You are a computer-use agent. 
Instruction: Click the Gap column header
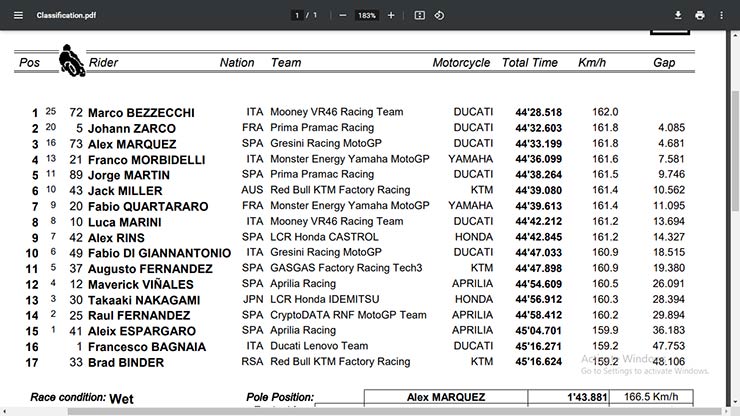[x=664, y=63]
